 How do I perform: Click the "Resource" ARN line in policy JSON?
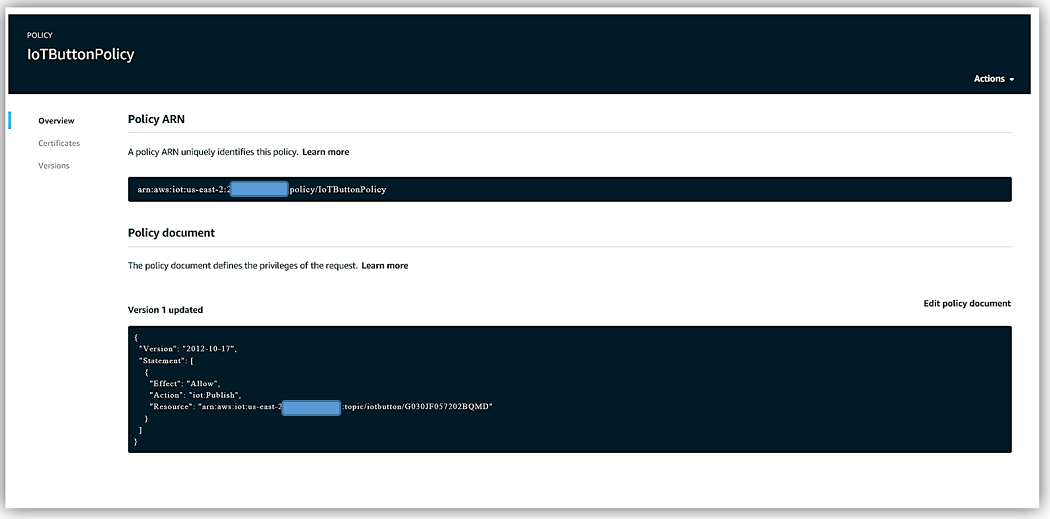pos(321,406)
